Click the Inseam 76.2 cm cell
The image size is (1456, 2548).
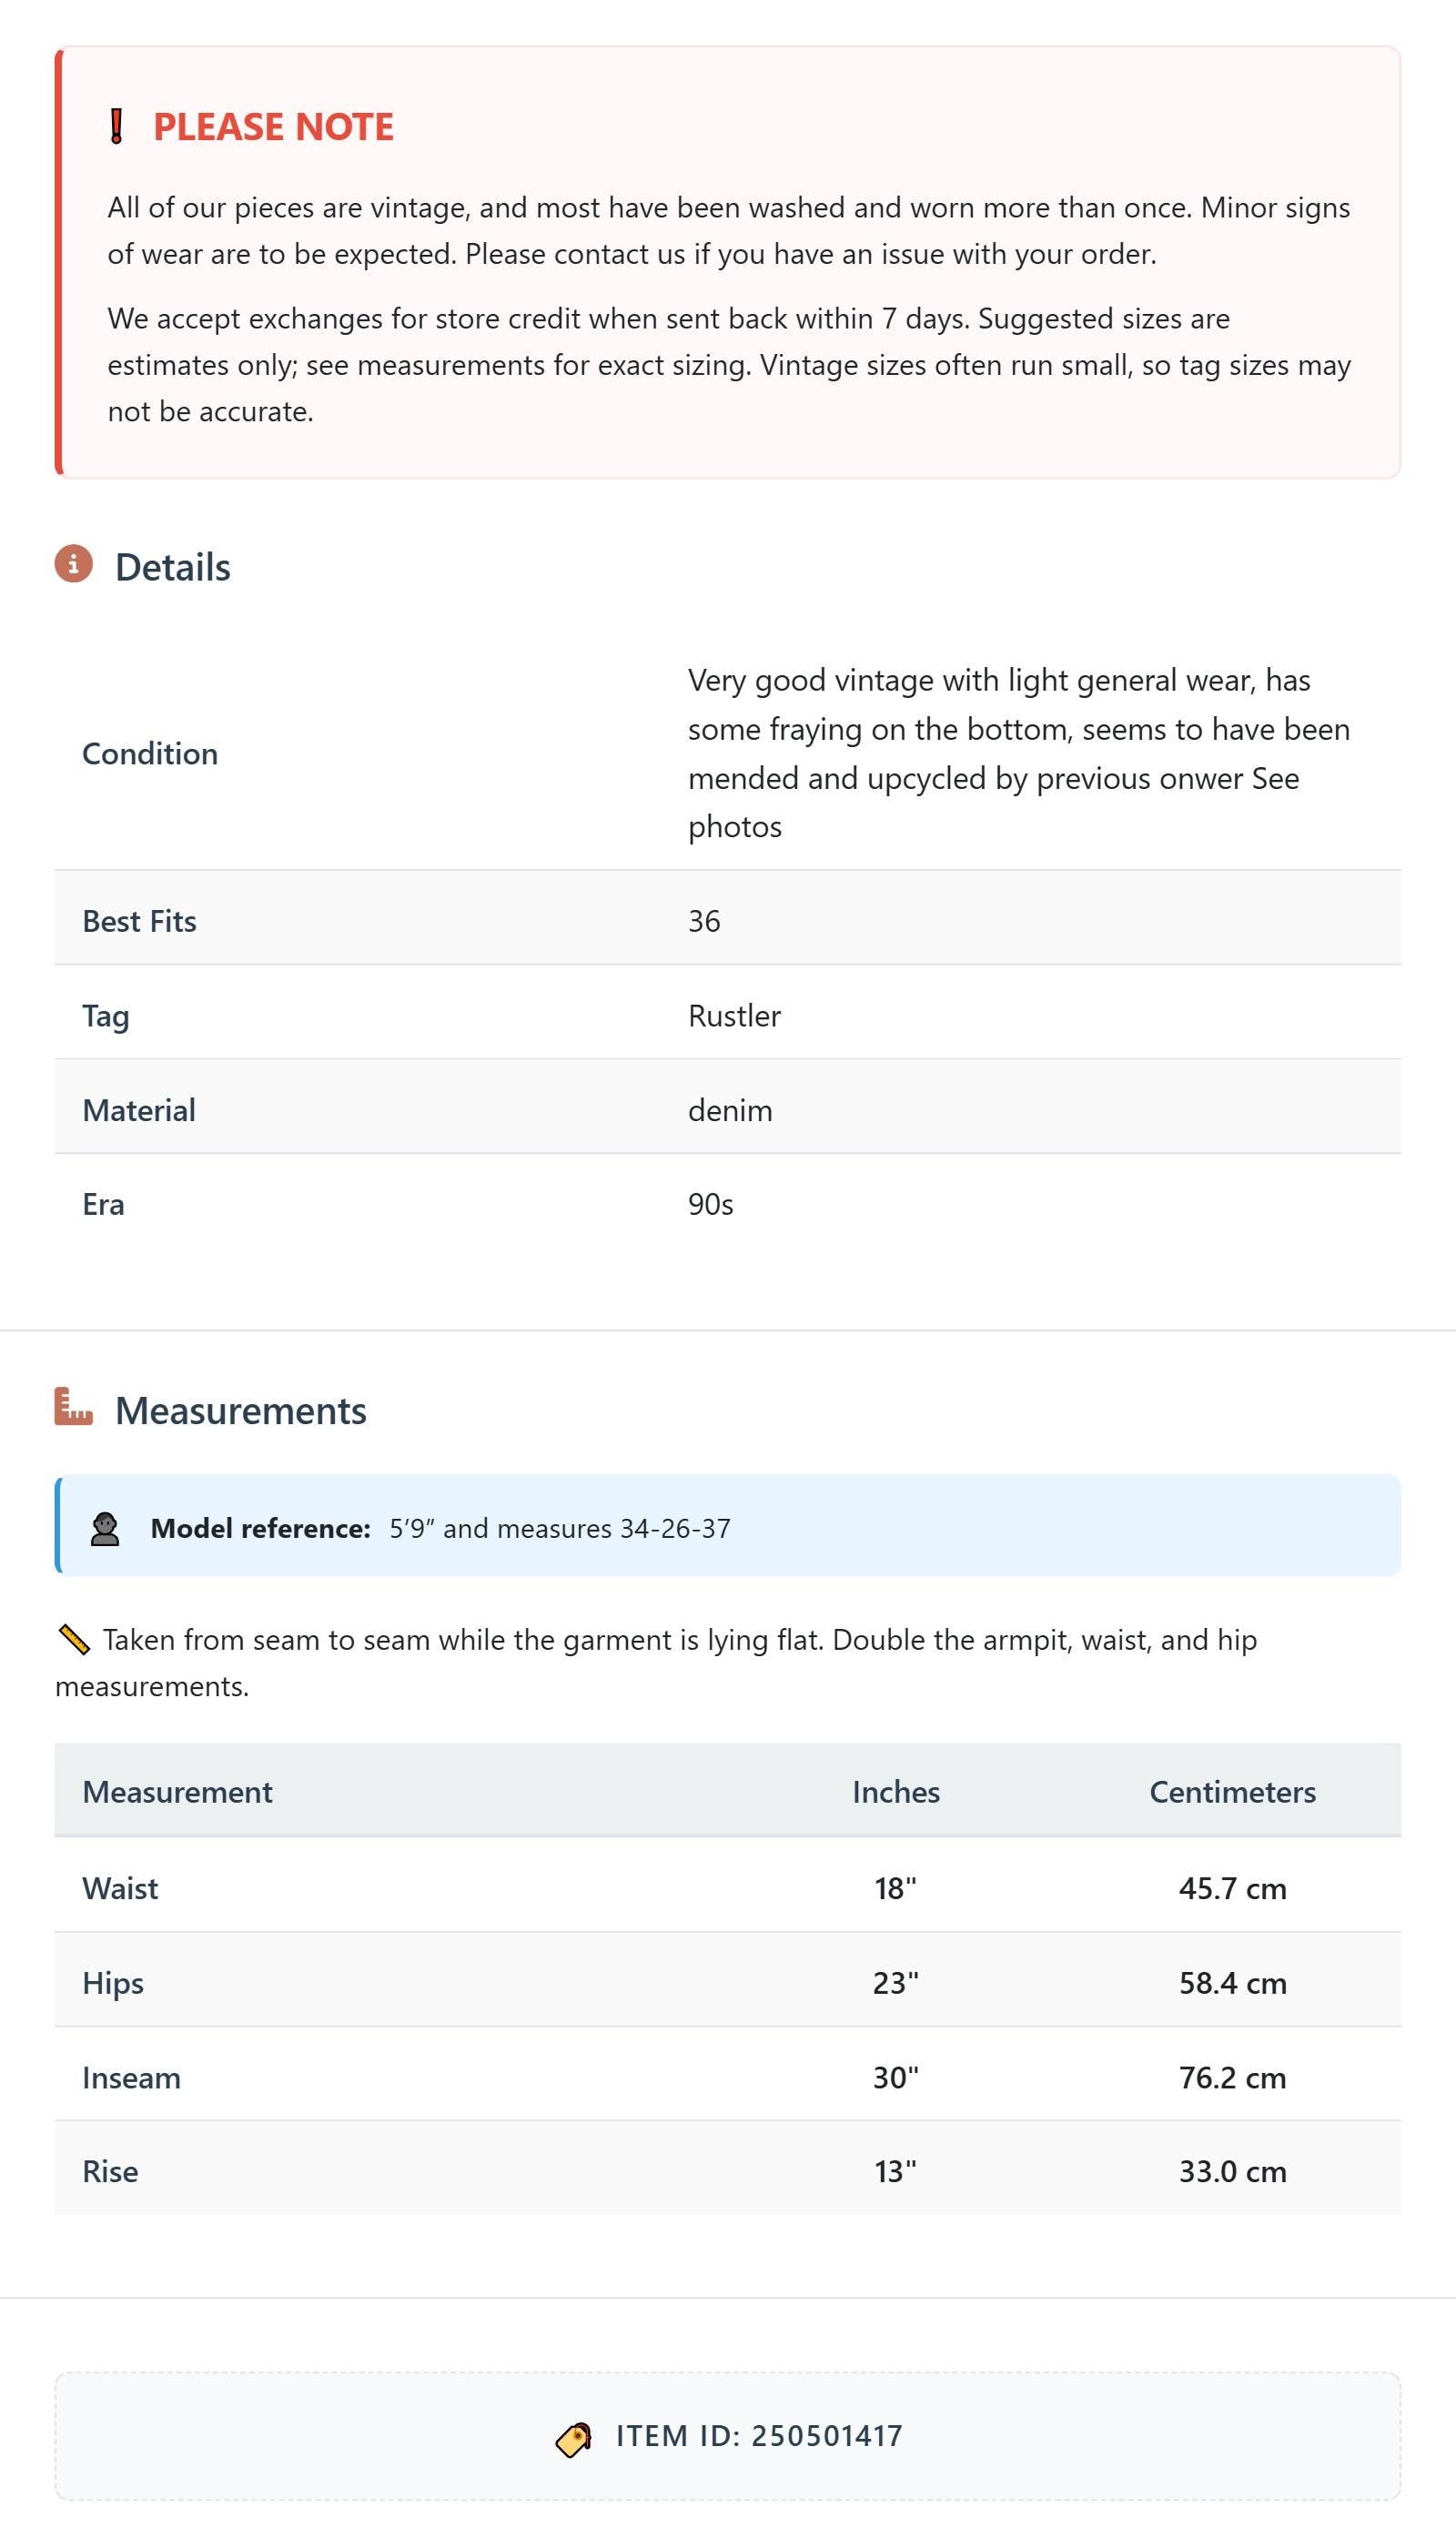(x=1232, y=2077)
